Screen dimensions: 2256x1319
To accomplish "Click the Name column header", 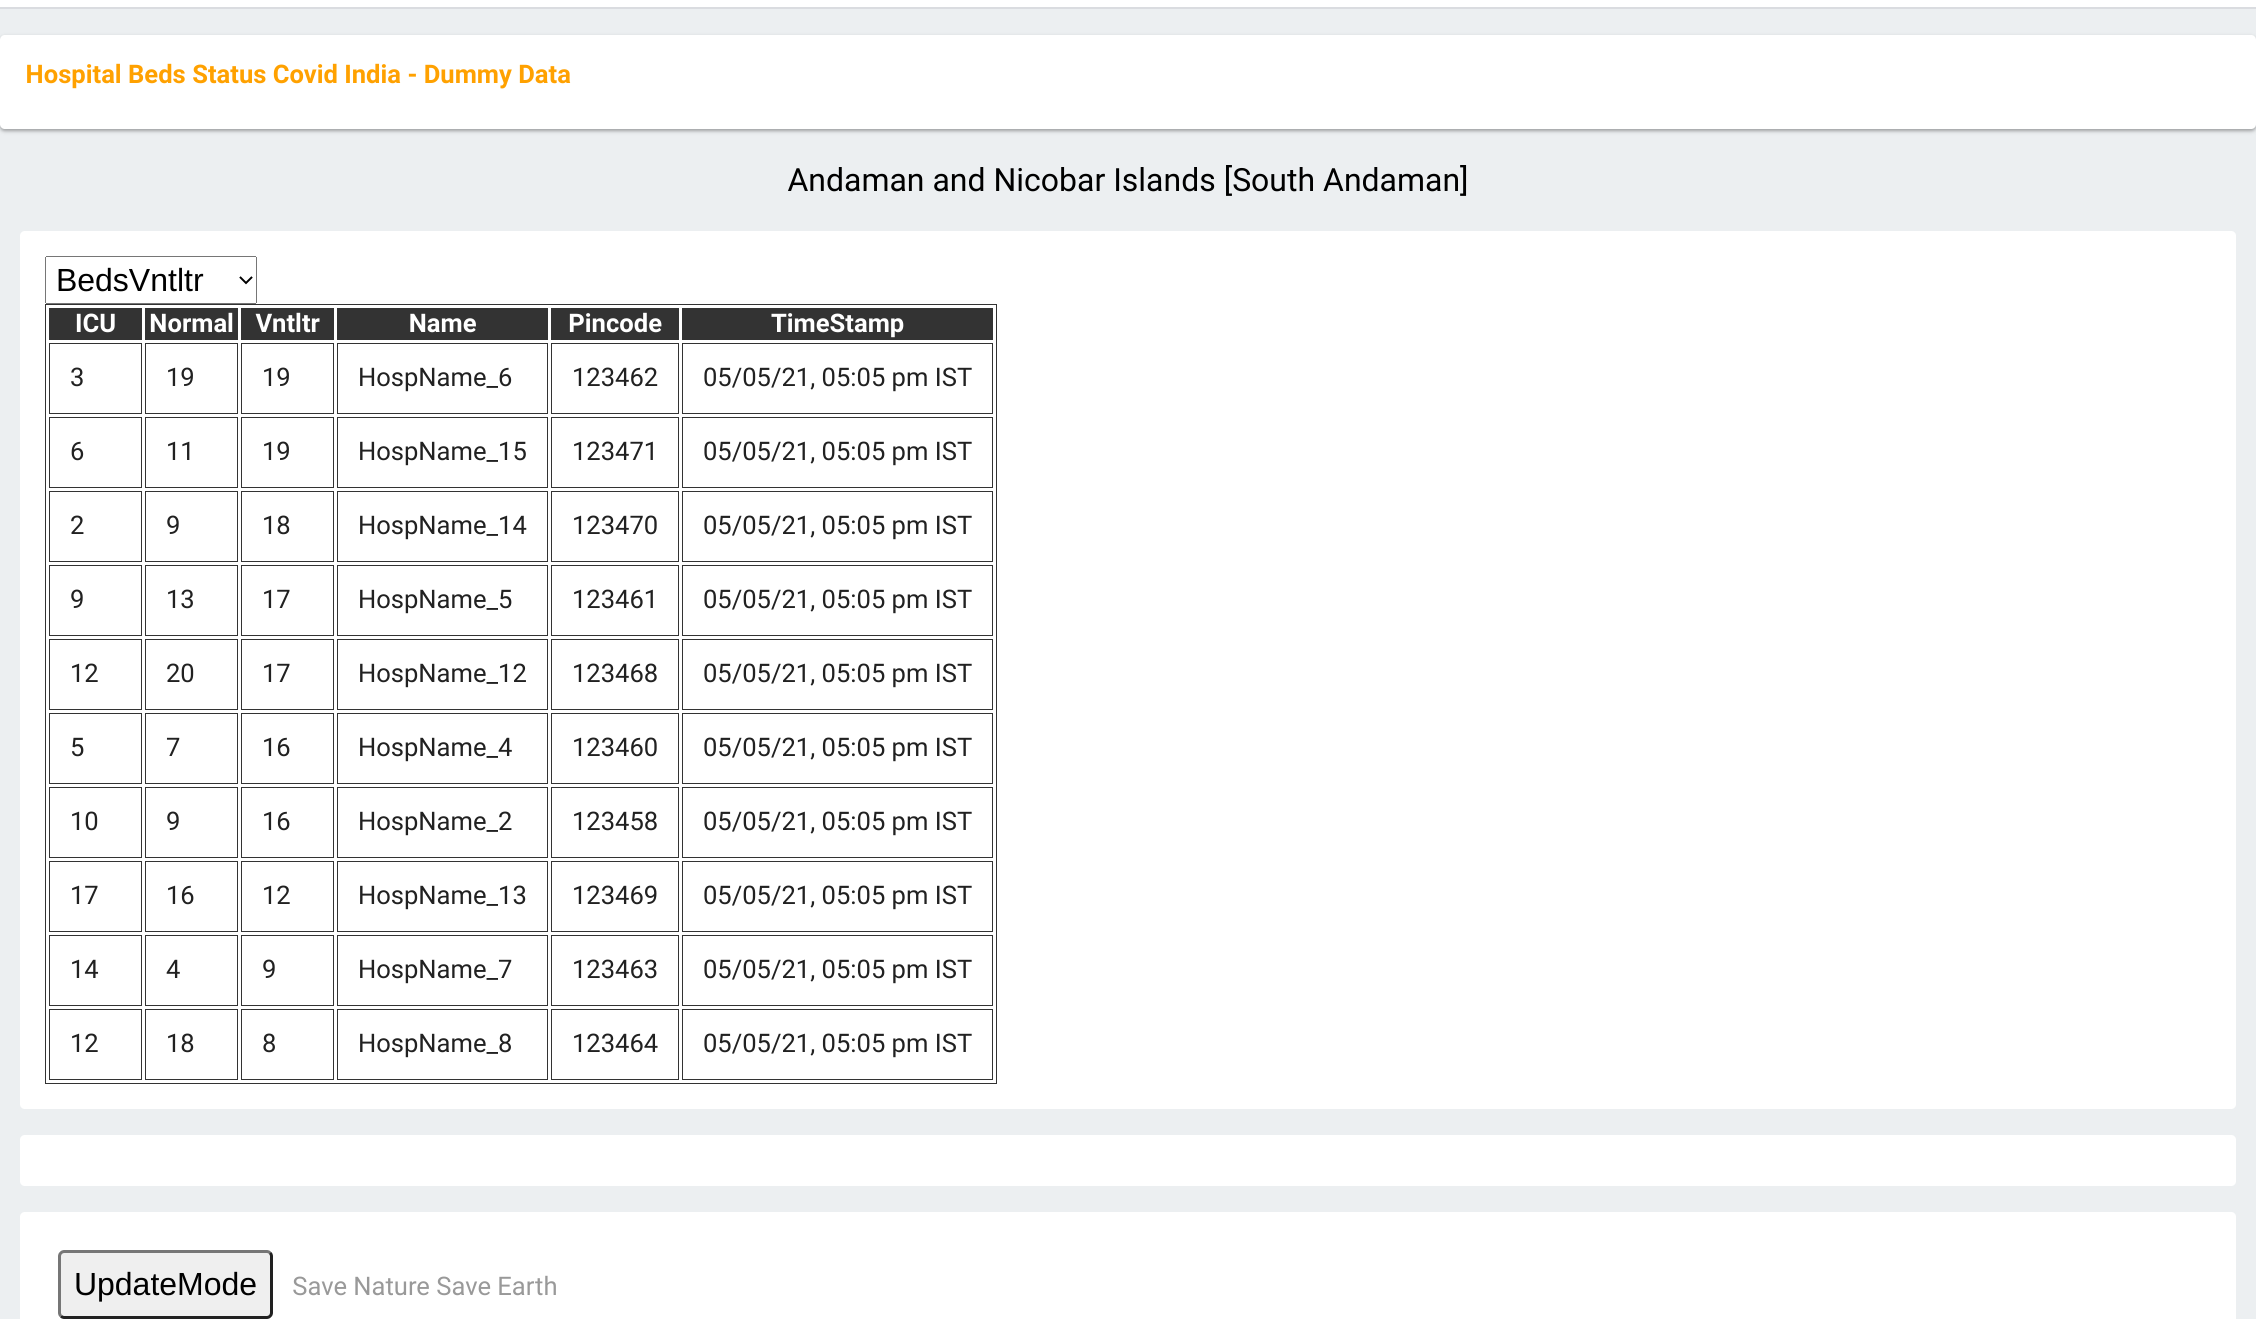I will coord(442,323).
